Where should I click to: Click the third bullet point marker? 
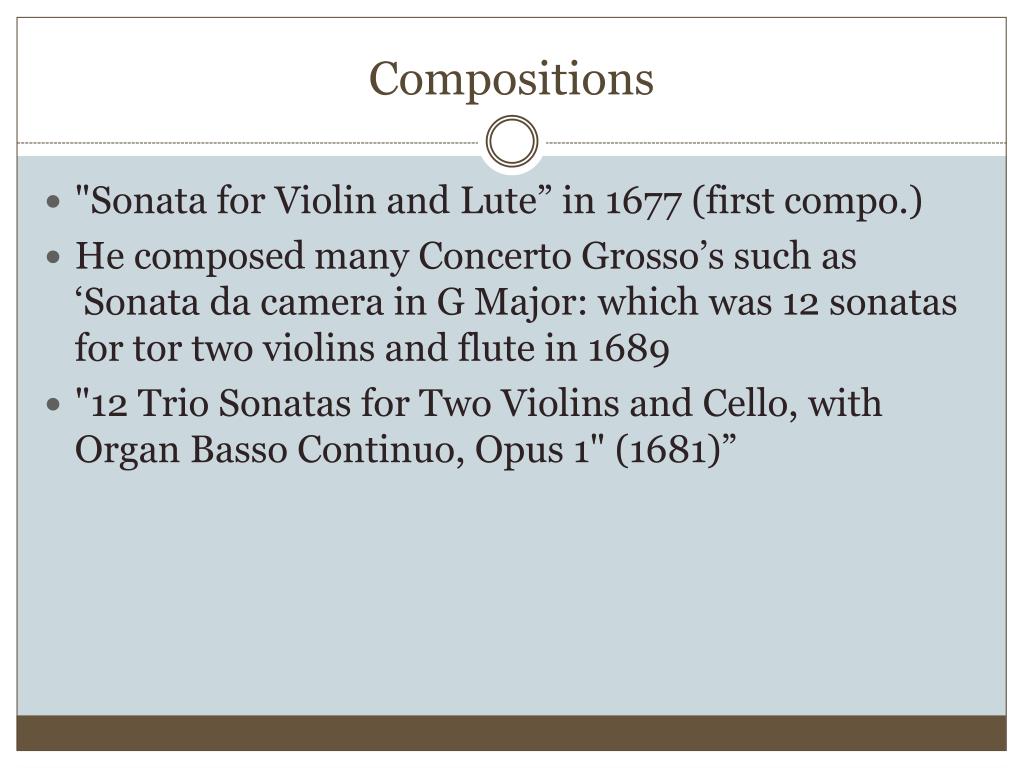pos(54,404)
